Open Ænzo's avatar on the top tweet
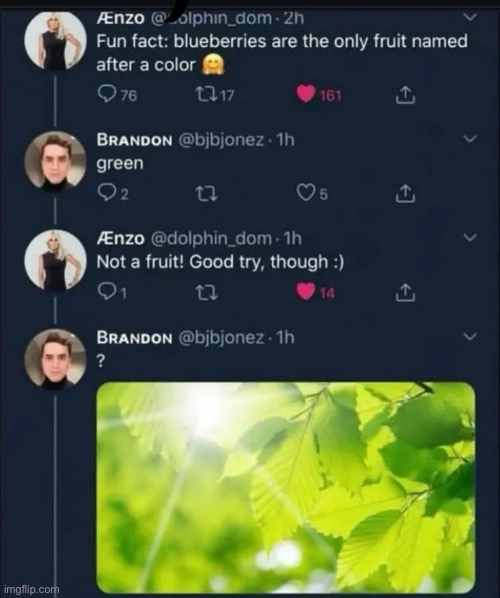This screenshot has width=500, height=598. tap(56, 40)
